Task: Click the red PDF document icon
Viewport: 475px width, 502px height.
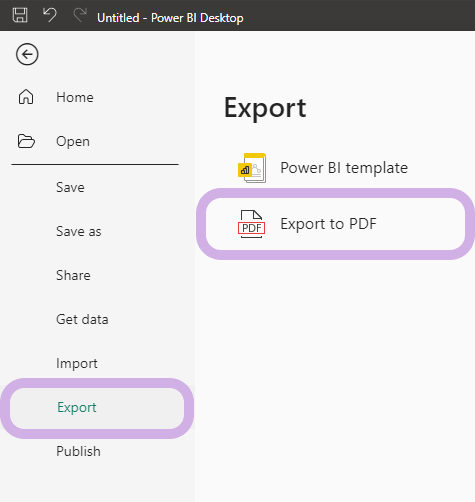Action: (252, 224)
